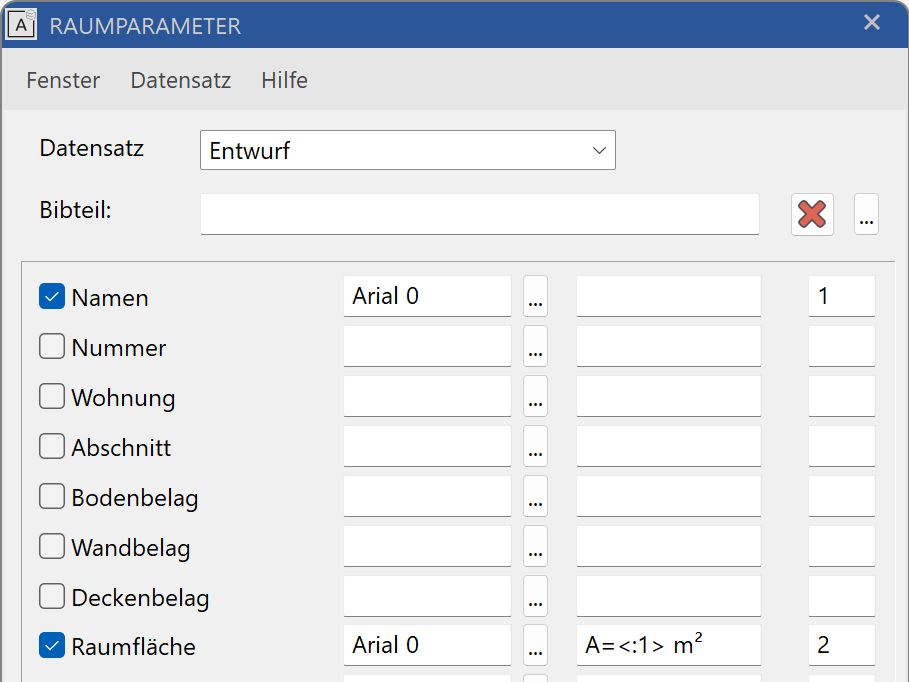
Task: Open the font selector icon for Bodenbelag
Action: pyautogui.click(x=535, y=496)
